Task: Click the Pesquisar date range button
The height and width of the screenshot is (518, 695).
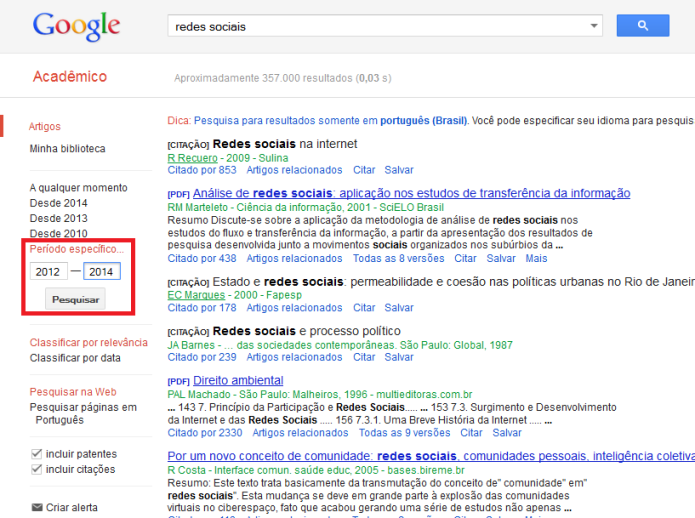Action: tap(75, 299)
